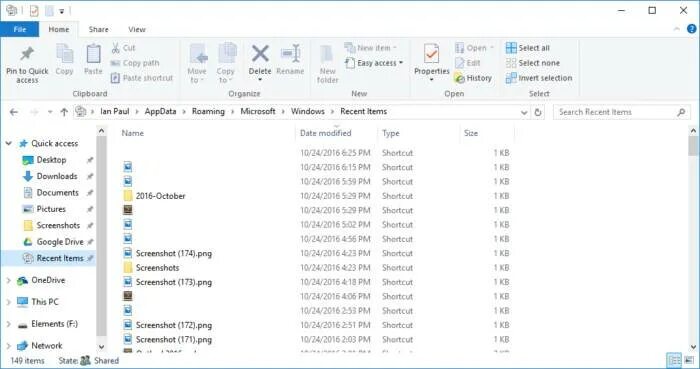700x369 pixels.
Task: Switch to large thumbnails view
Action: point(689,361)
